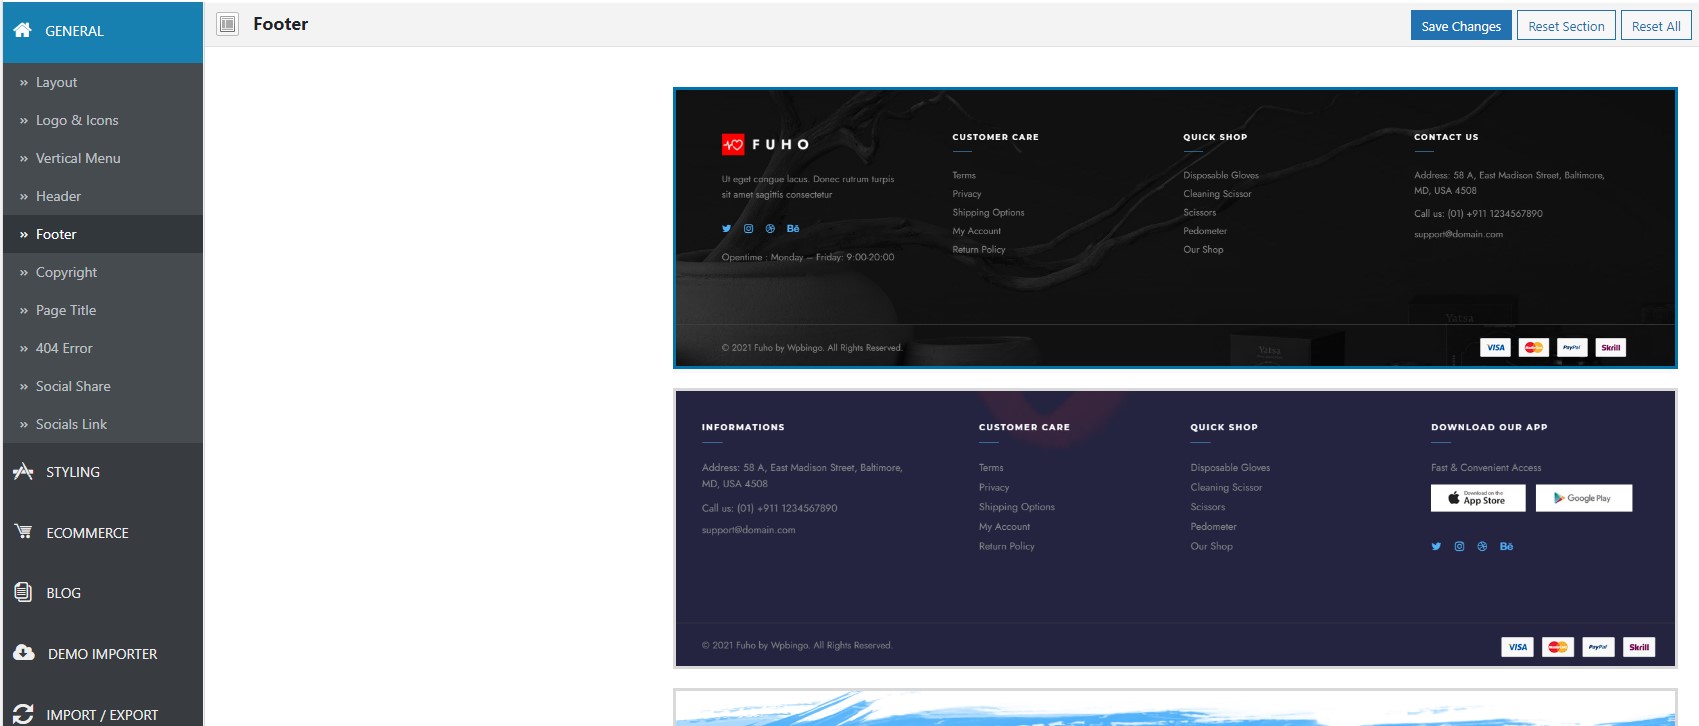Select the third partially visible footer layout
The height and width of the screenshot is (726, 1699).
pyautogui.click(x=1175, y=707)
